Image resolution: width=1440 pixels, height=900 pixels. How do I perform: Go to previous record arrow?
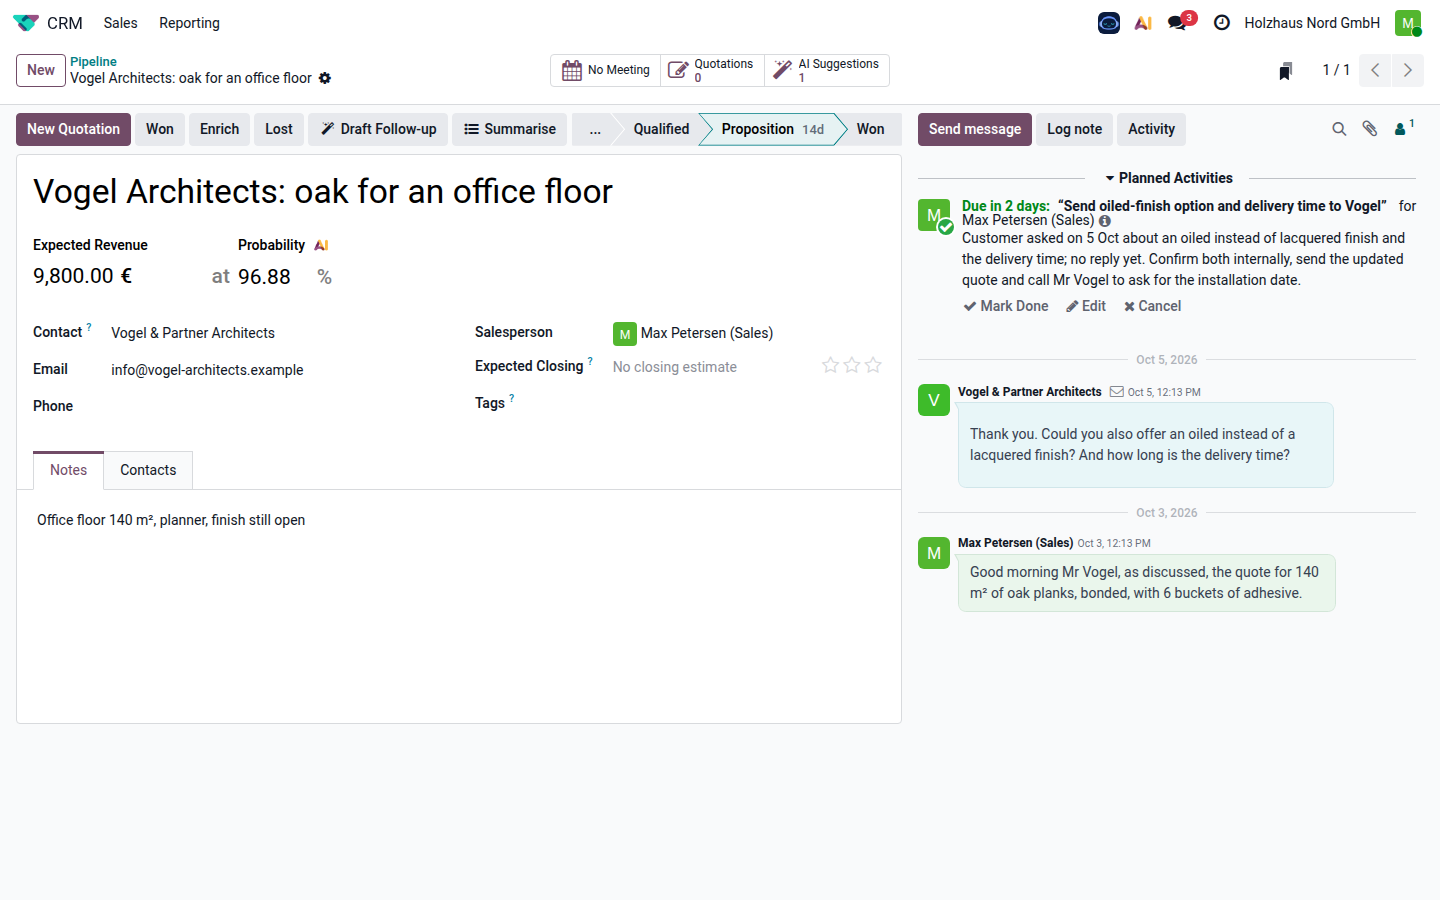tap(1375, 70)
